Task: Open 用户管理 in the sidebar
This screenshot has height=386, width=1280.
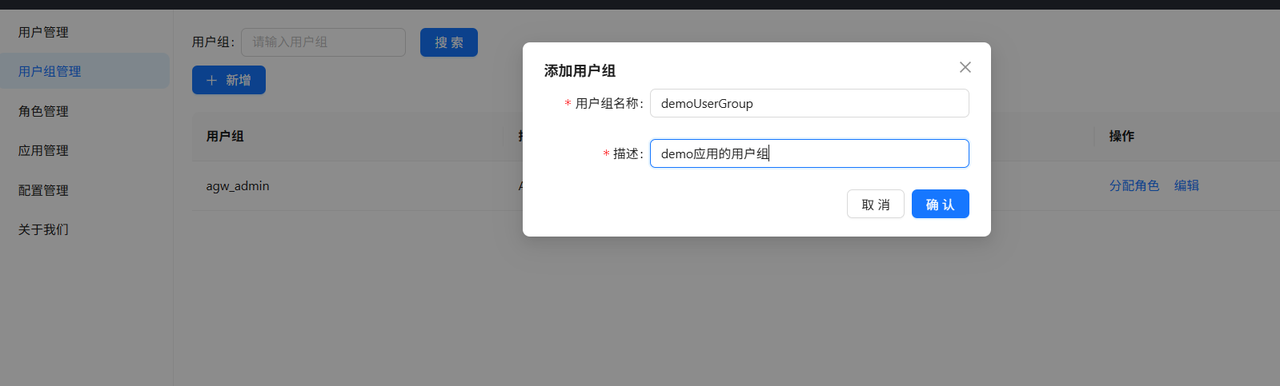Action: 43,32
